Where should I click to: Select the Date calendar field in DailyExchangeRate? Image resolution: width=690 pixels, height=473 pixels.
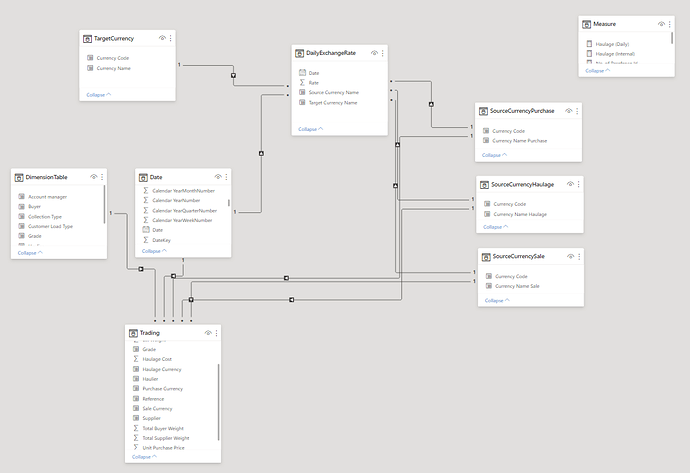click(302, 73)
